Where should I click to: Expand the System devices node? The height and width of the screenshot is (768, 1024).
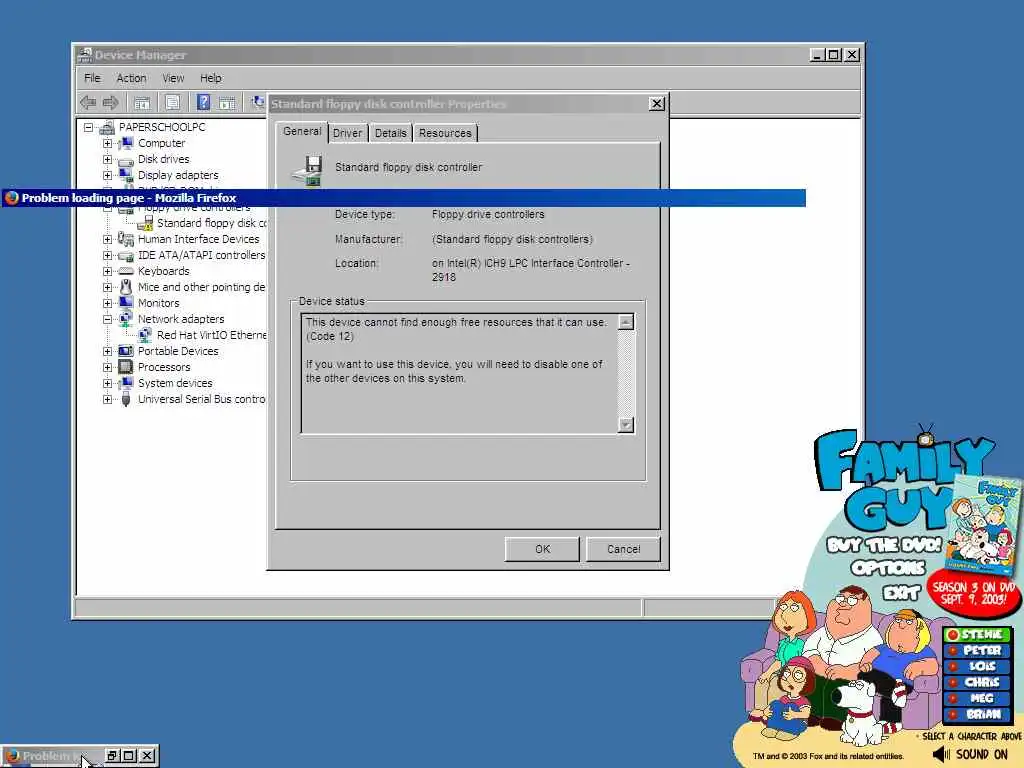(107, 383)
